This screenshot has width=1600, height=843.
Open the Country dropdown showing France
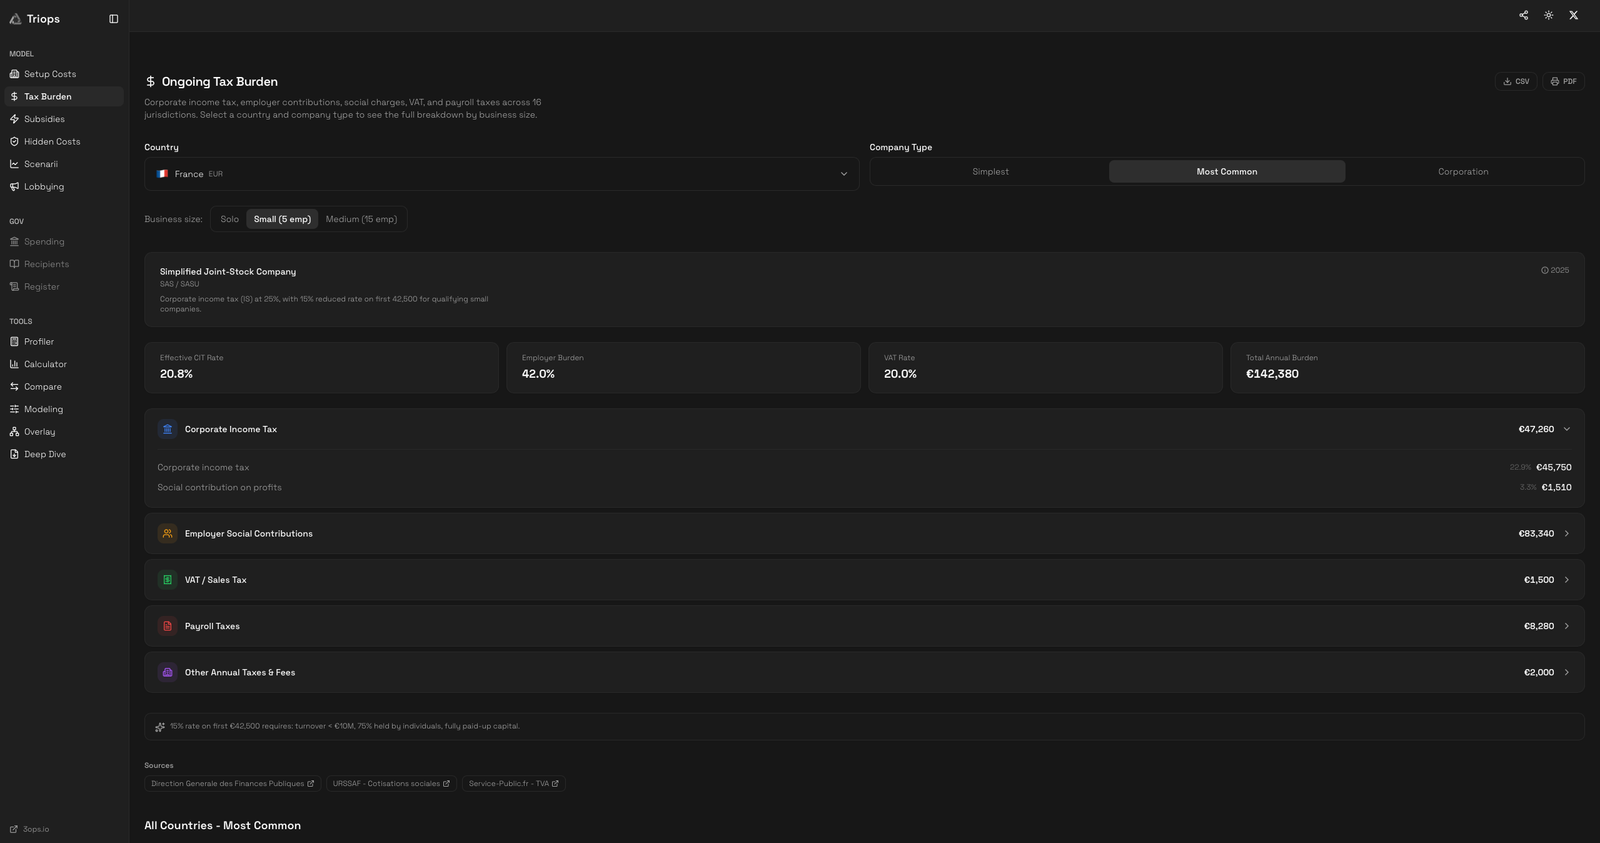click(501, 174)
